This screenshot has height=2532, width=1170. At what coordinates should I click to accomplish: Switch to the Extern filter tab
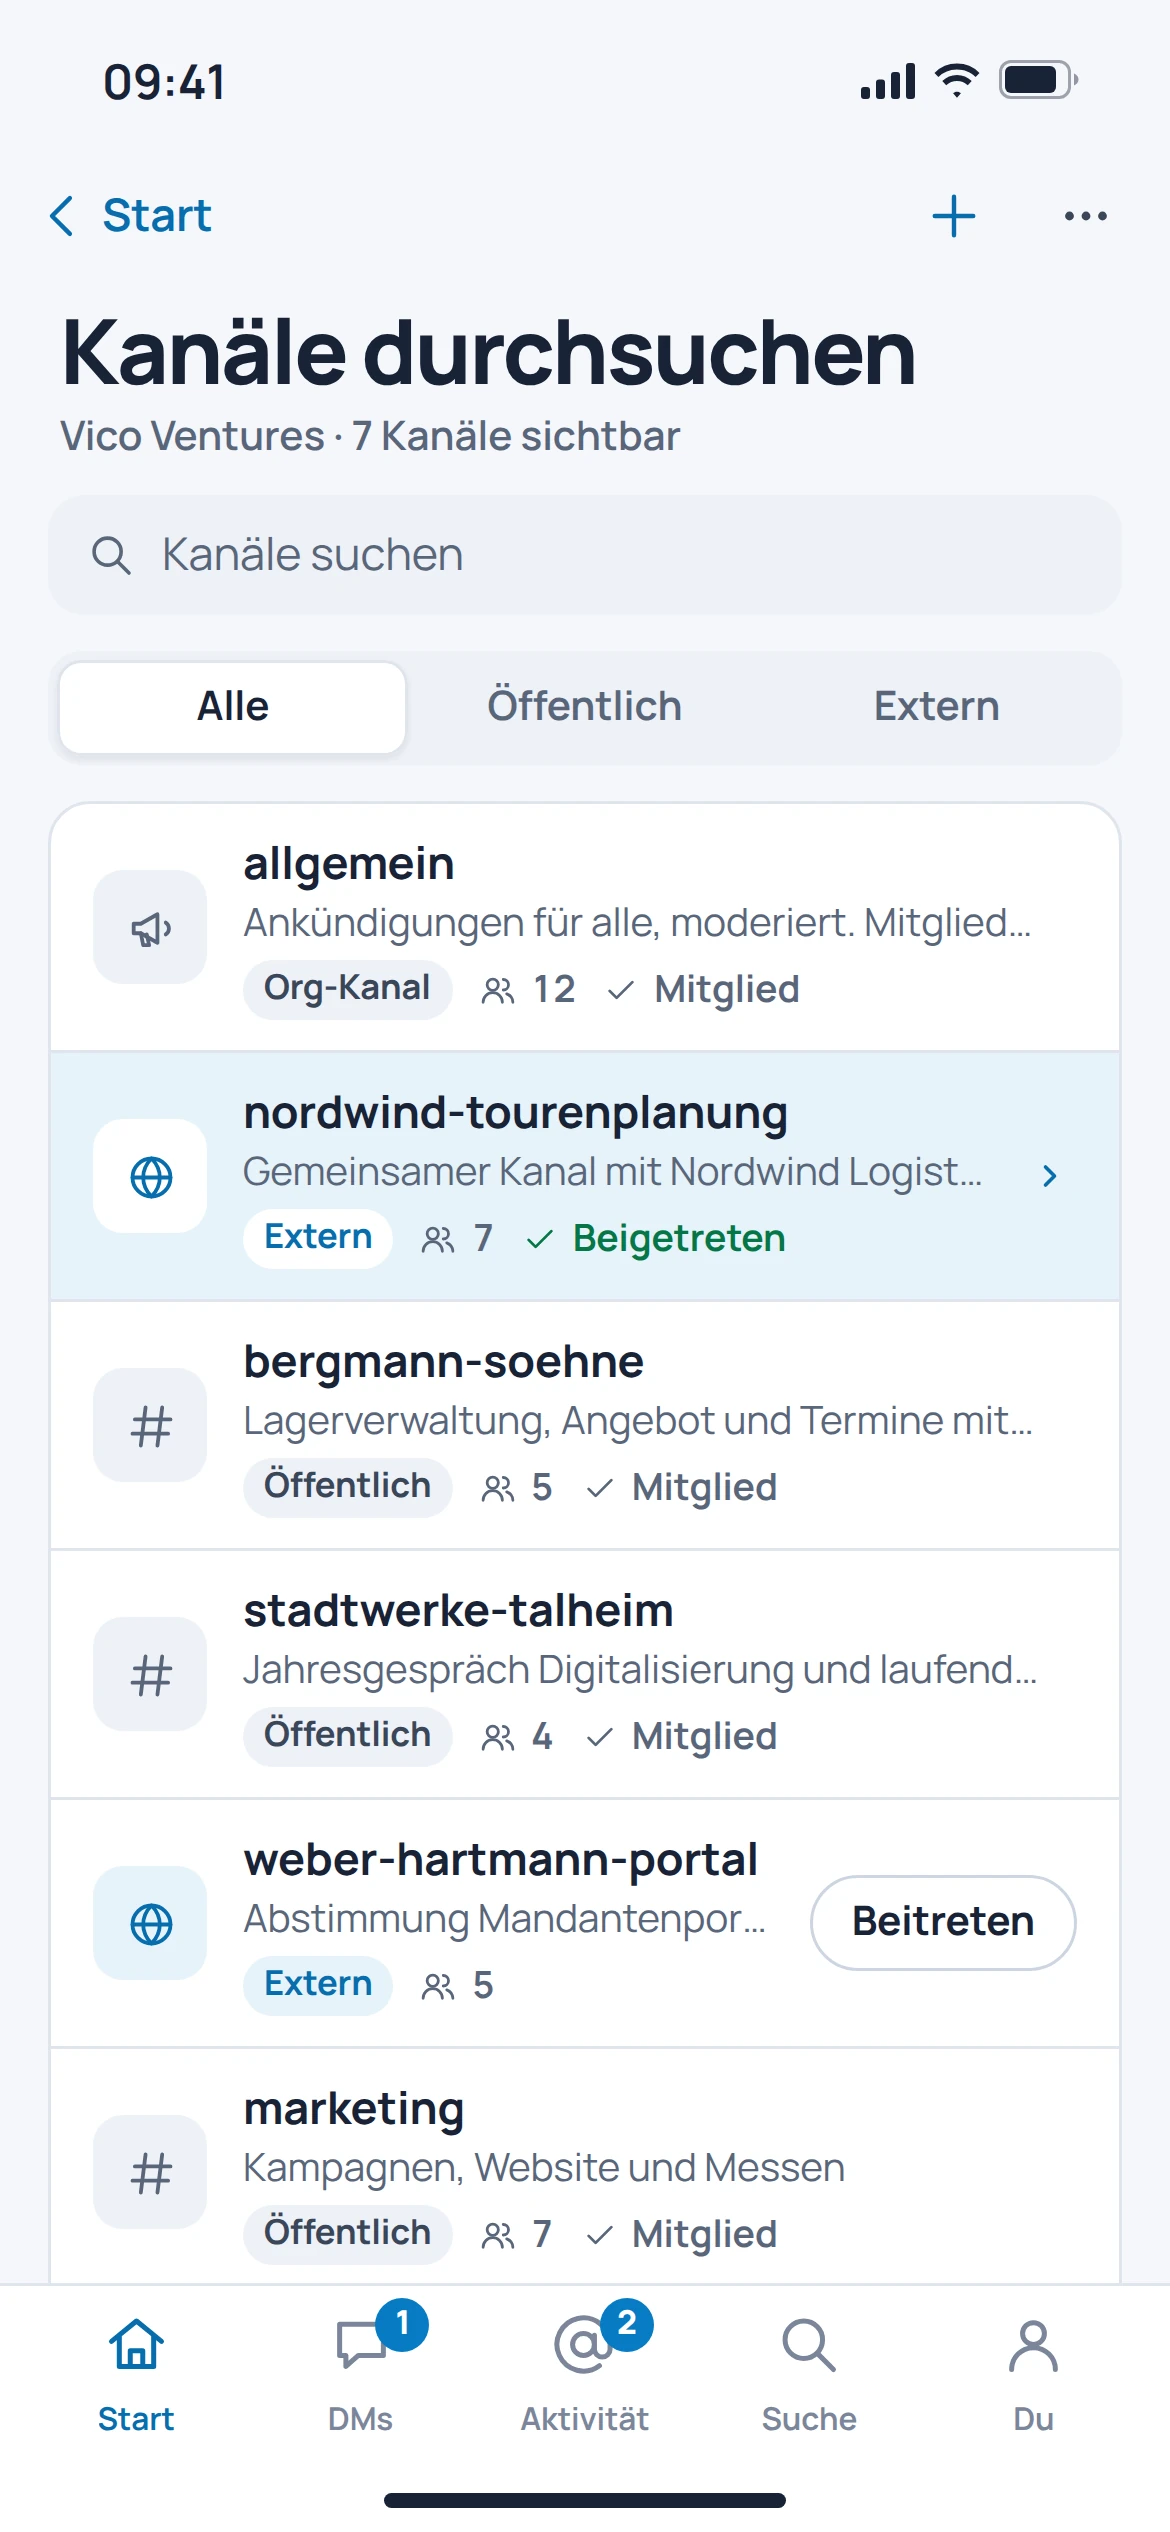point(937,707)
